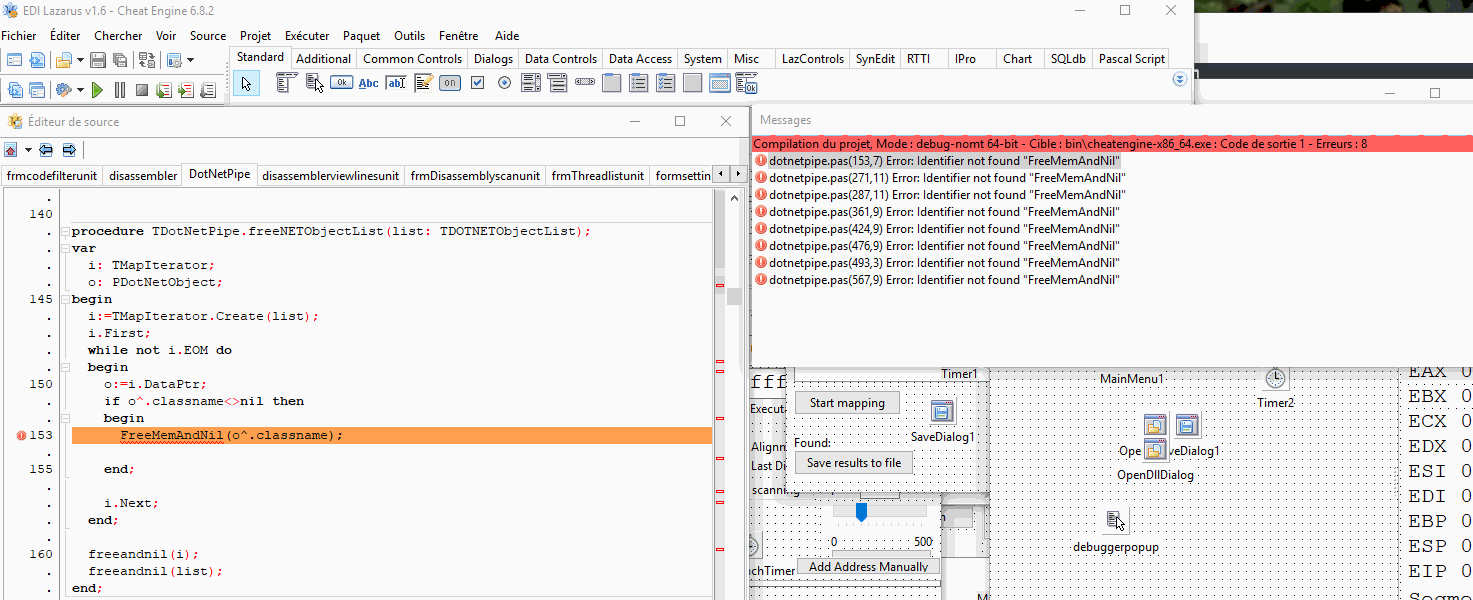Select the TLabel component labeled Abc
Image resolution: width=1473 pixels, height=600 pixels.
coord(368,83)
